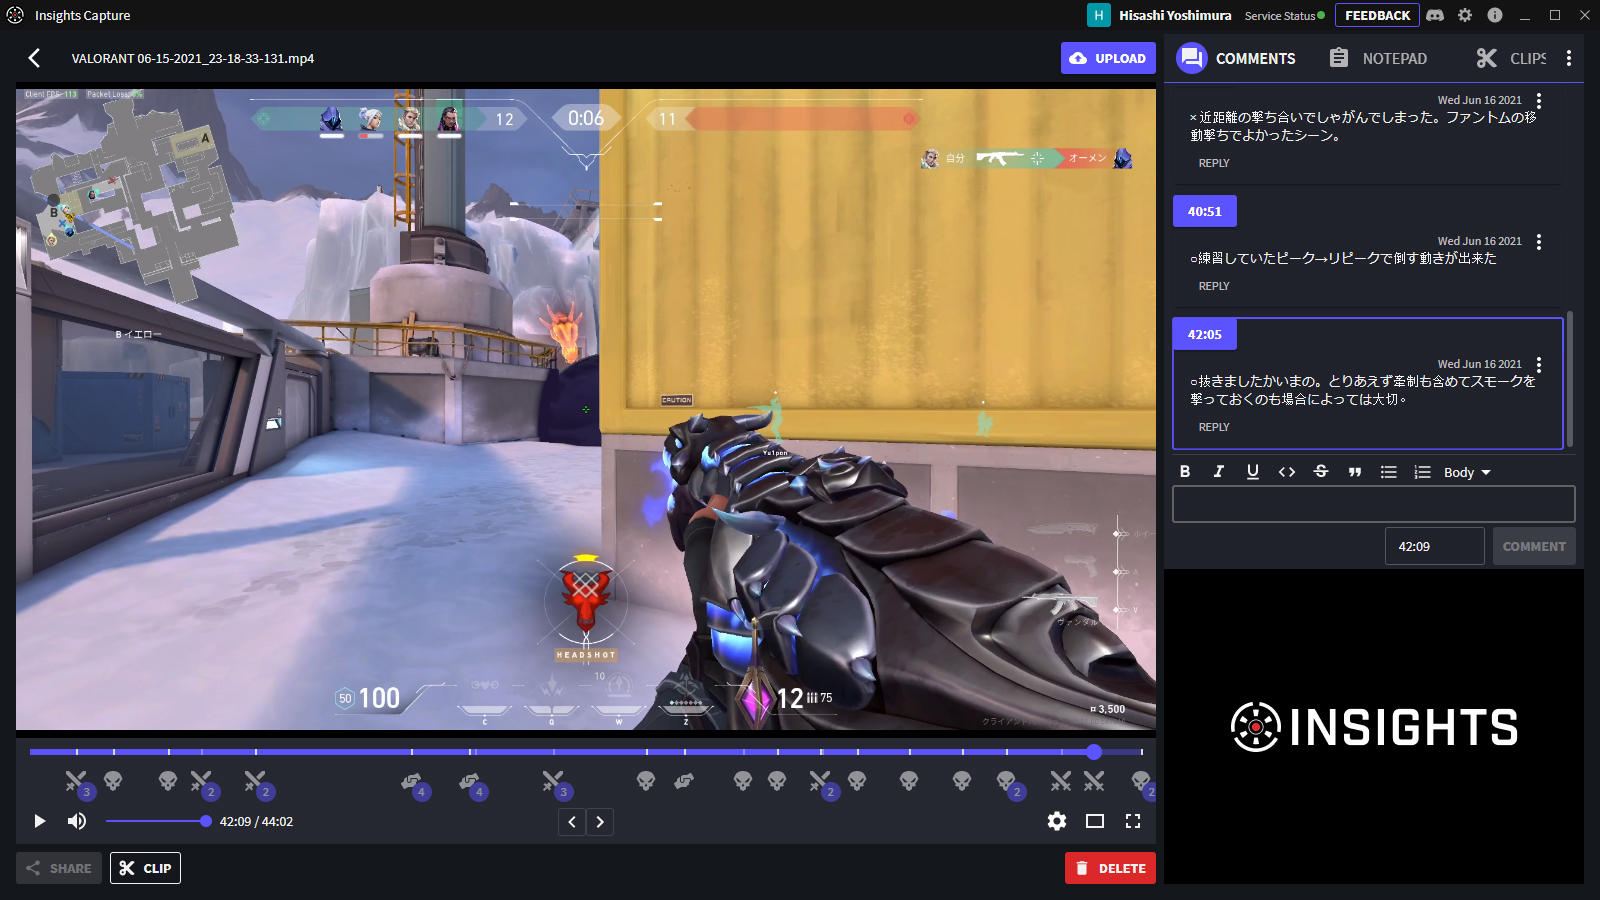Check the Service Status indicator
The height and width of the screenshot is (900, 1600).
point(1284,15)
